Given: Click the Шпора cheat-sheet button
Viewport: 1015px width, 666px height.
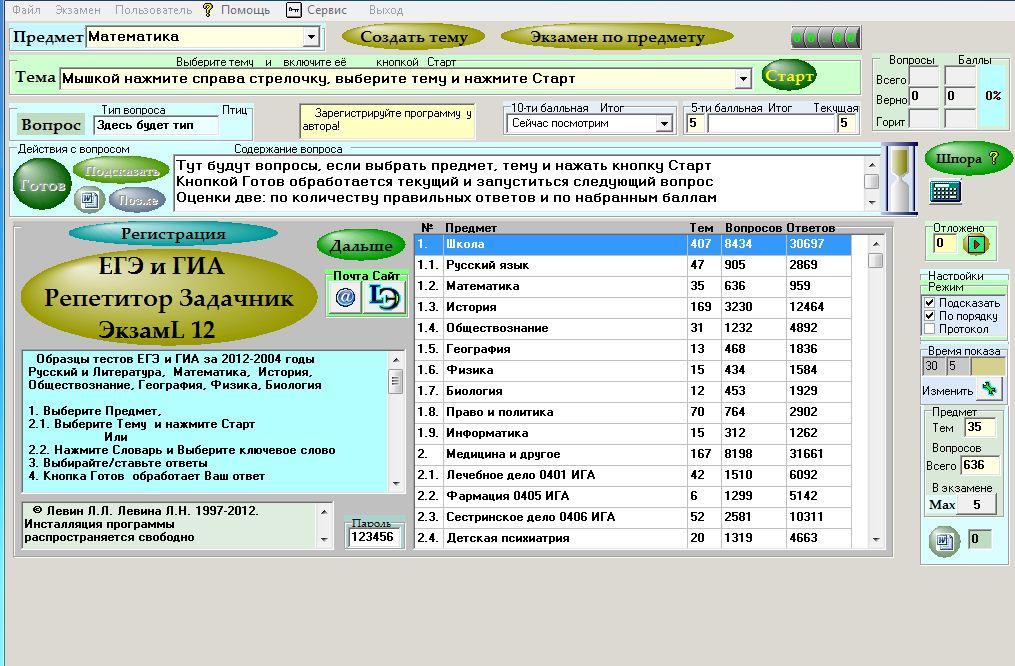Looking at the screenshot, I should (x=968, y=159).
